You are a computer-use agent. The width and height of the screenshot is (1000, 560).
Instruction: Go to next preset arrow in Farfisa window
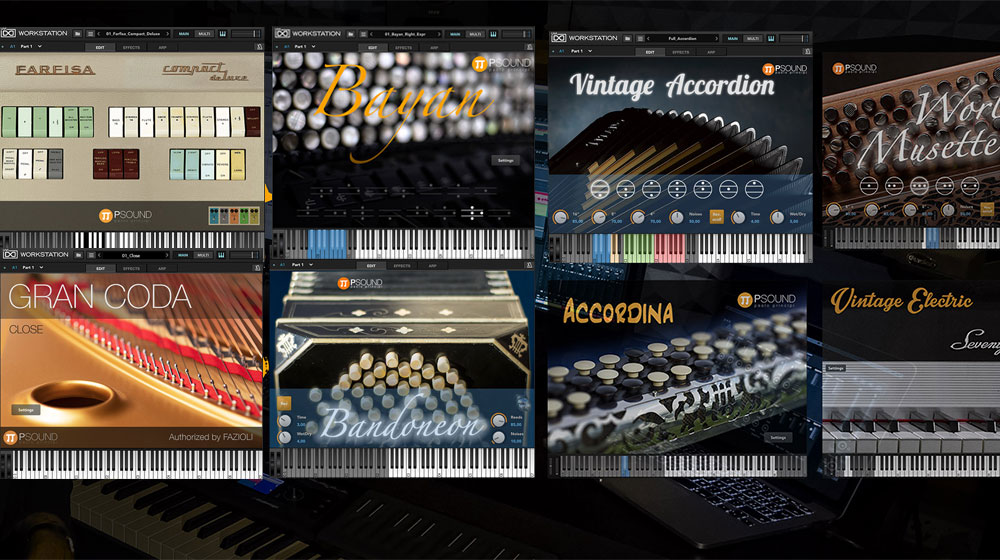[x=168, y=34]
